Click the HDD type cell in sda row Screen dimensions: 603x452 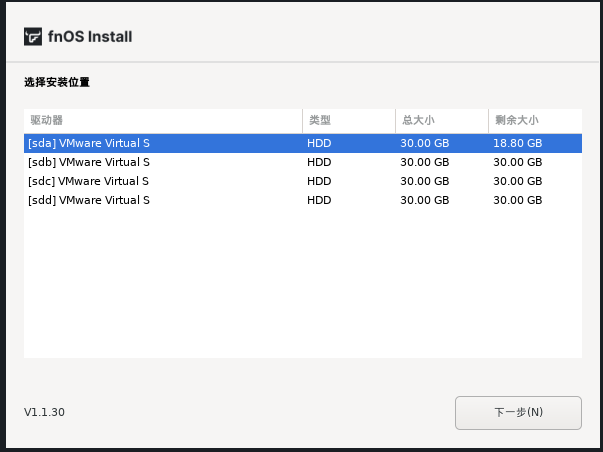tap(319, 143)
